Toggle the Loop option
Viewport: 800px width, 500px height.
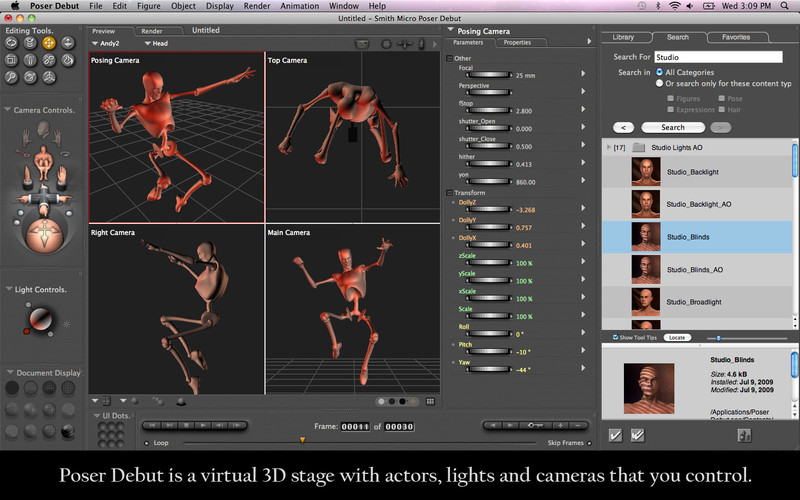(x=147, y=443)
